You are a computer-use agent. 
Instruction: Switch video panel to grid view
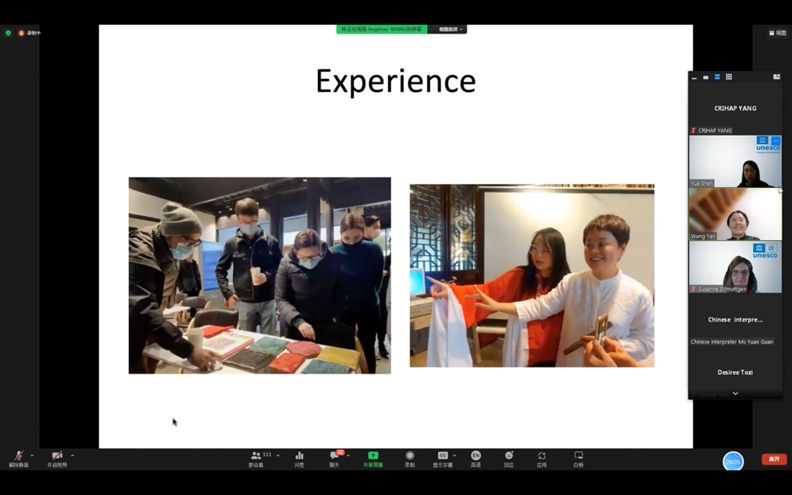pos(729,77)
